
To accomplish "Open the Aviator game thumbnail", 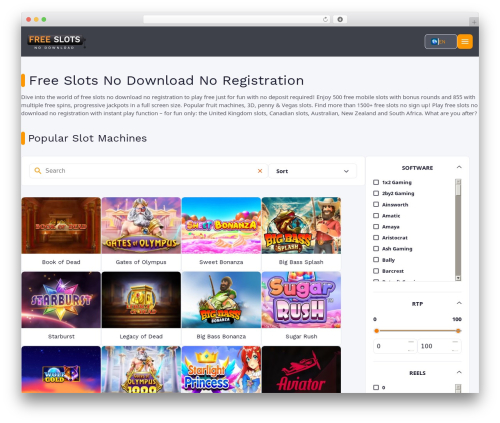I will click(301, 369).
